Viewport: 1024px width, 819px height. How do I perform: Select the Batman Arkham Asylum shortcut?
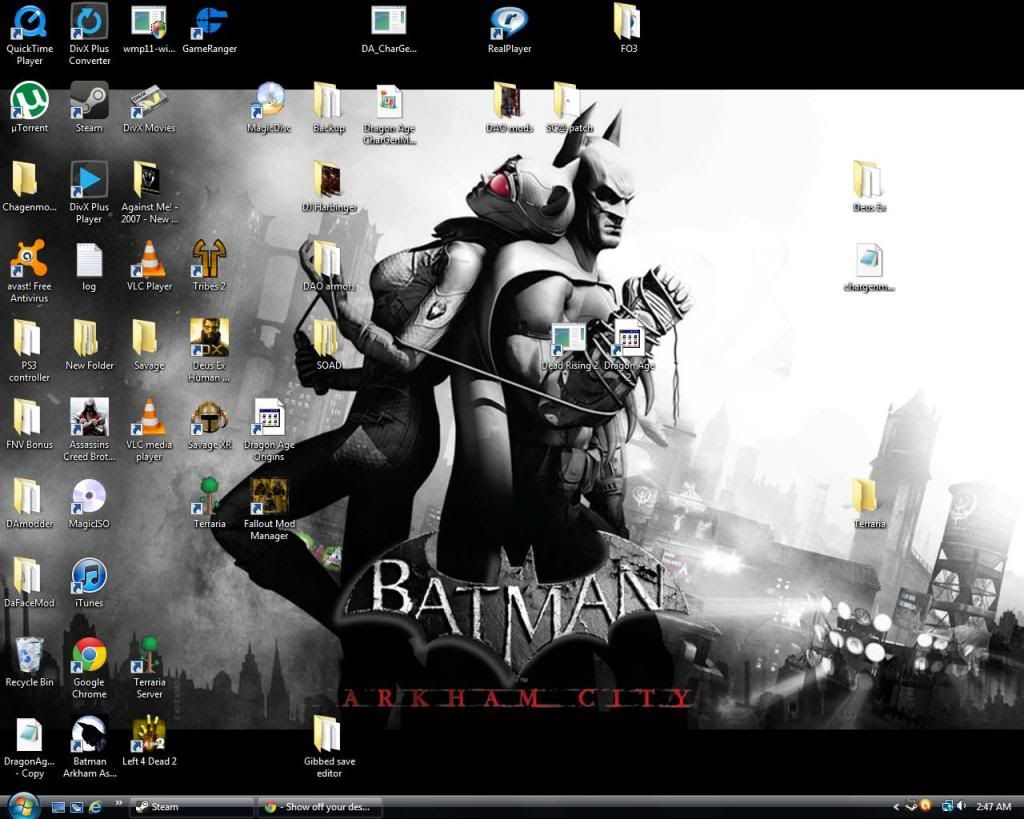[89, 736]
